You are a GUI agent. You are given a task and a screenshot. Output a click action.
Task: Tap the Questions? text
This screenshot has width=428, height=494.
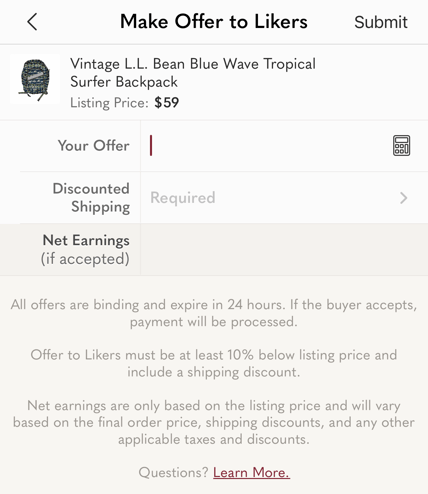[x=173, y=473]
